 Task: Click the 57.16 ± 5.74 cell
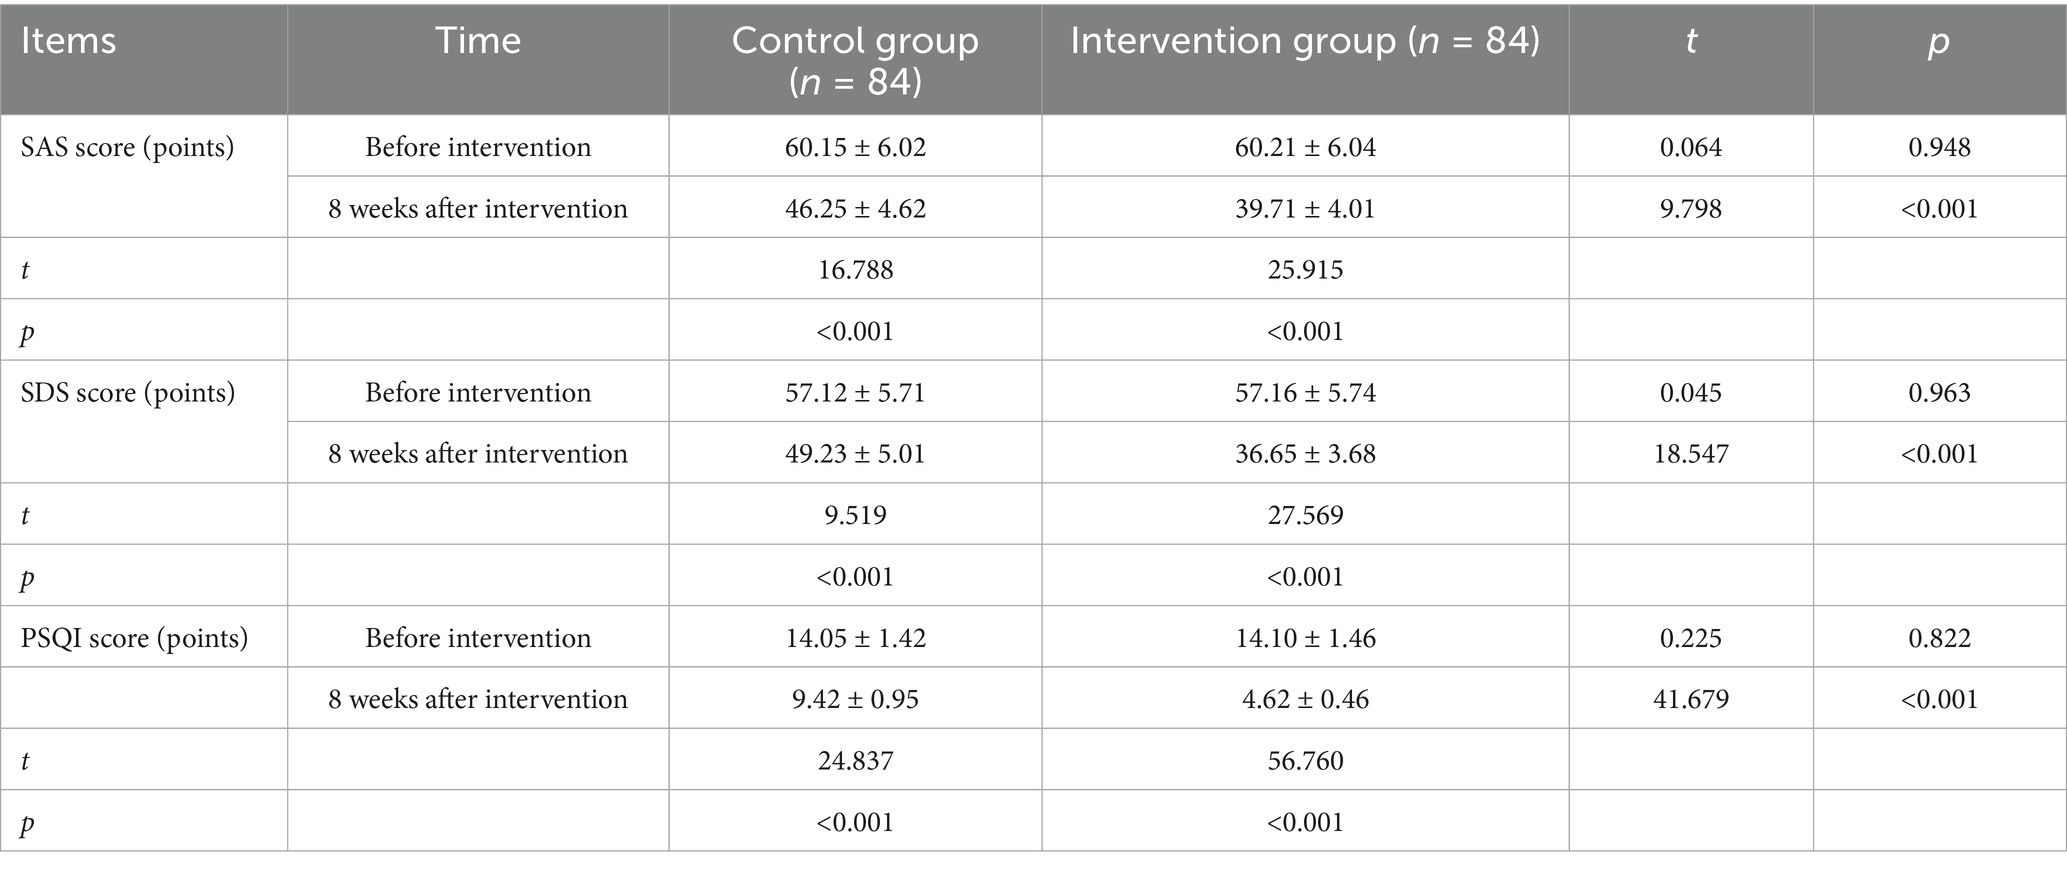click(1305, 392)
